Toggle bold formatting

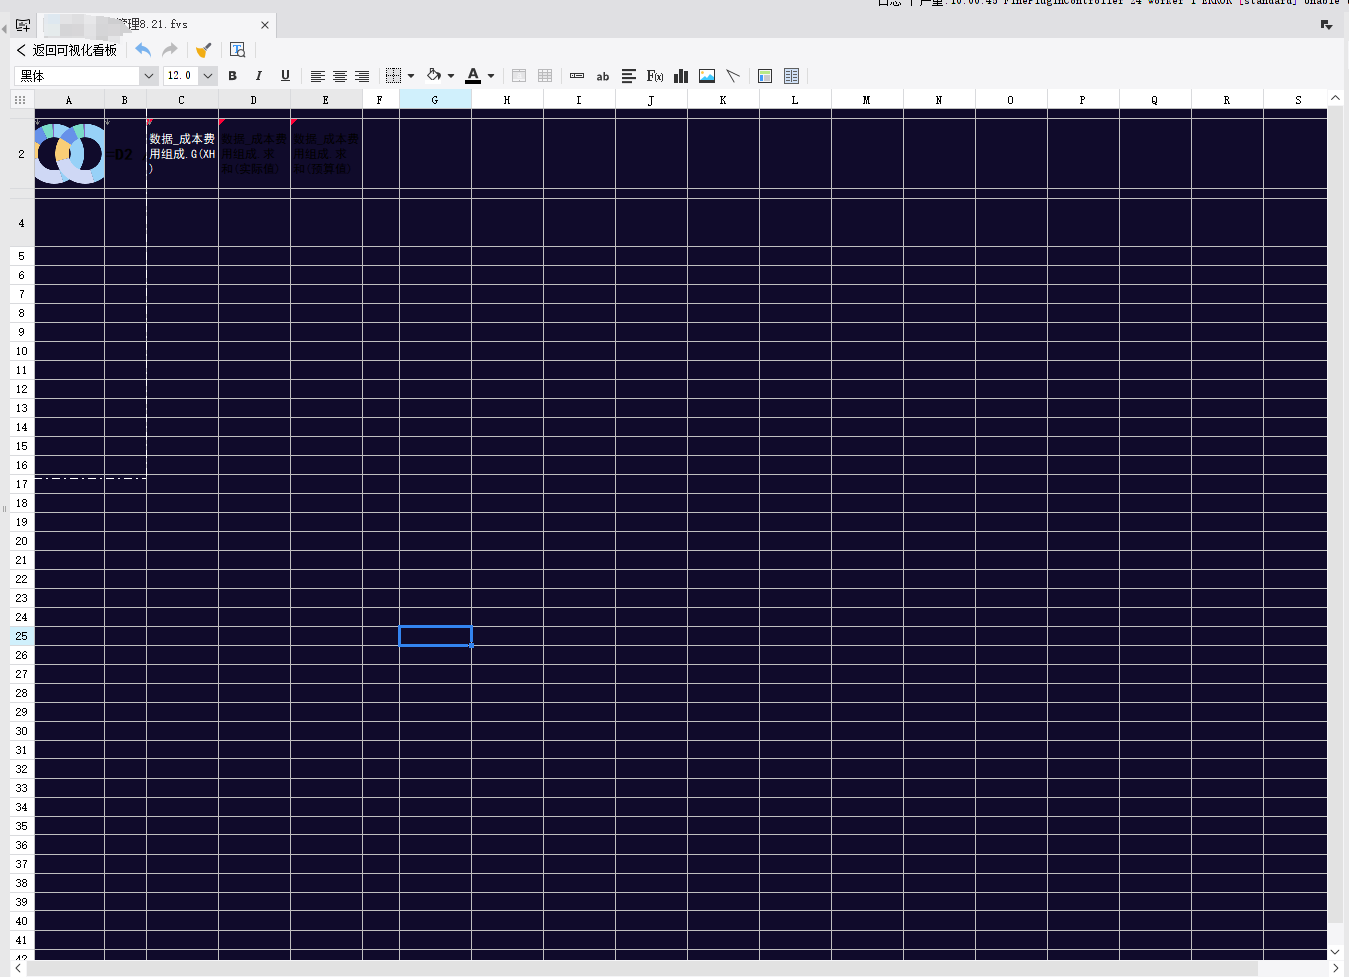(x=233, y=76)
